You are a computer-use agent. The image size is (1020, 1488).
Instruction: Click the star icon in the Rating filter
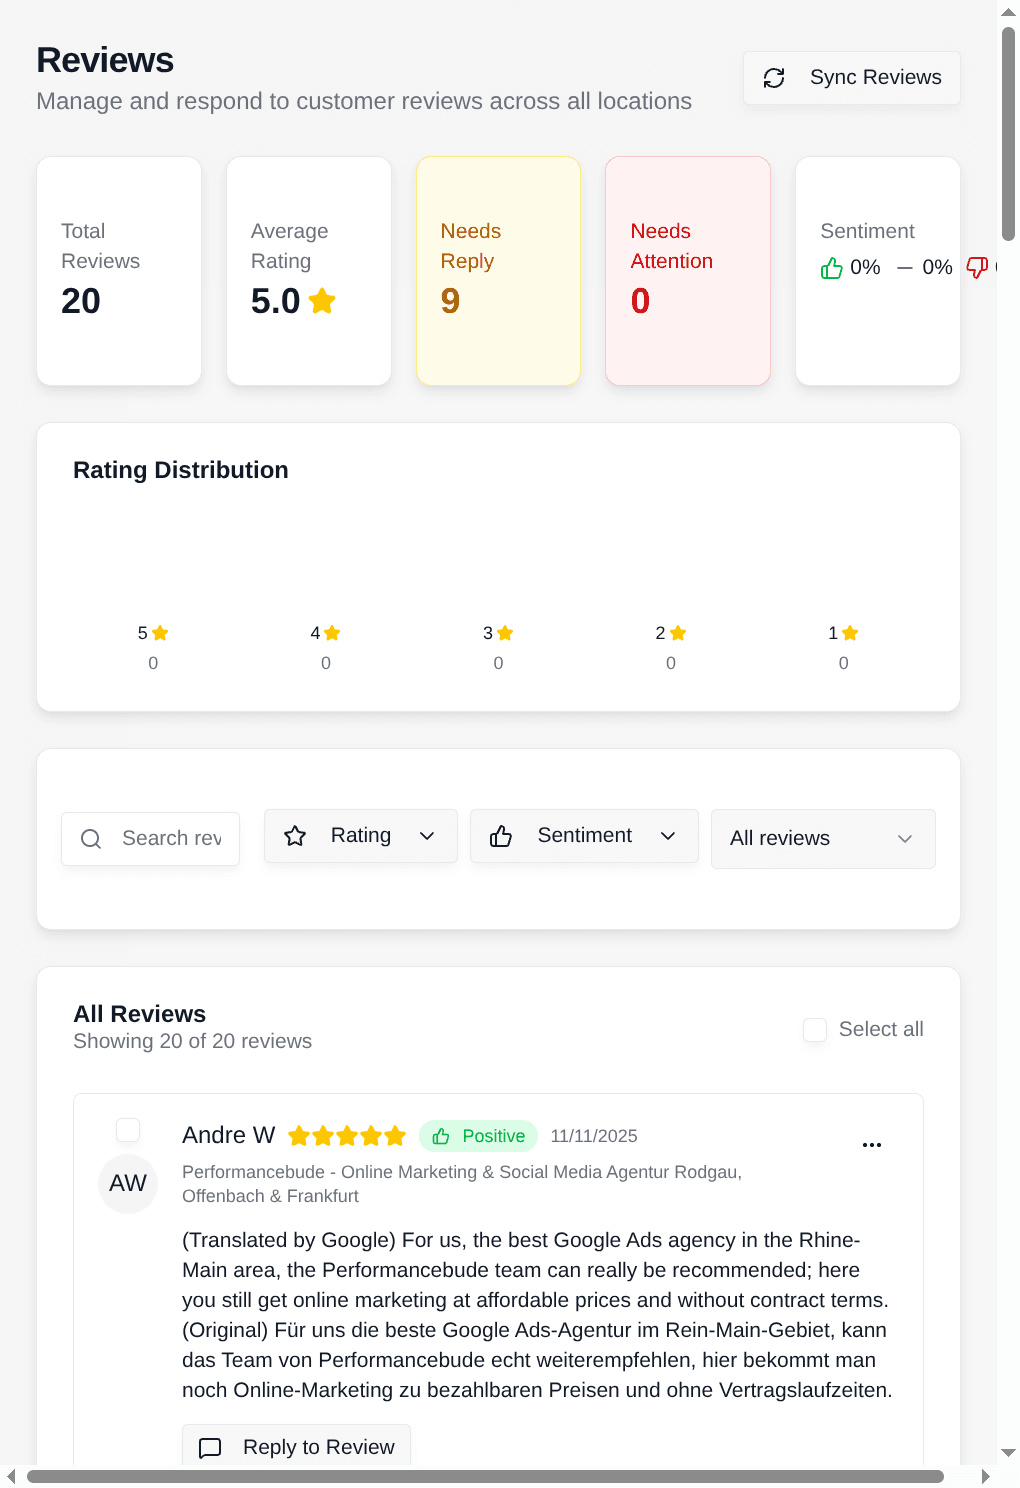(x=295, y=835)
